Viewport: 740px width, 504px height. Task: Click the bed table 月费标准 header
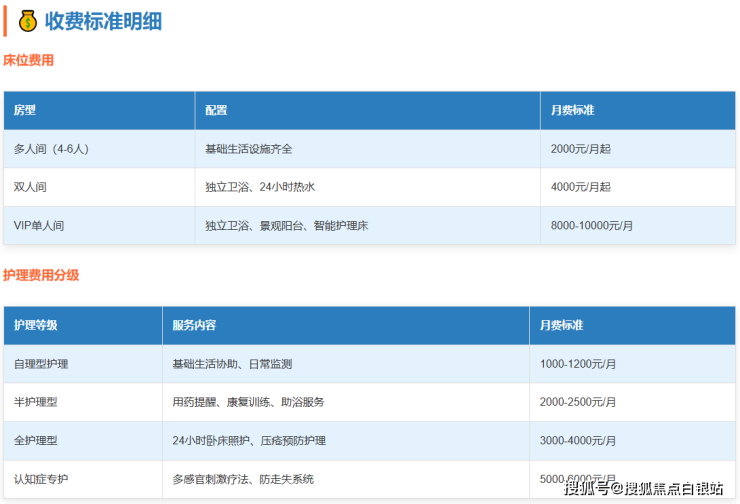[572, 110]
